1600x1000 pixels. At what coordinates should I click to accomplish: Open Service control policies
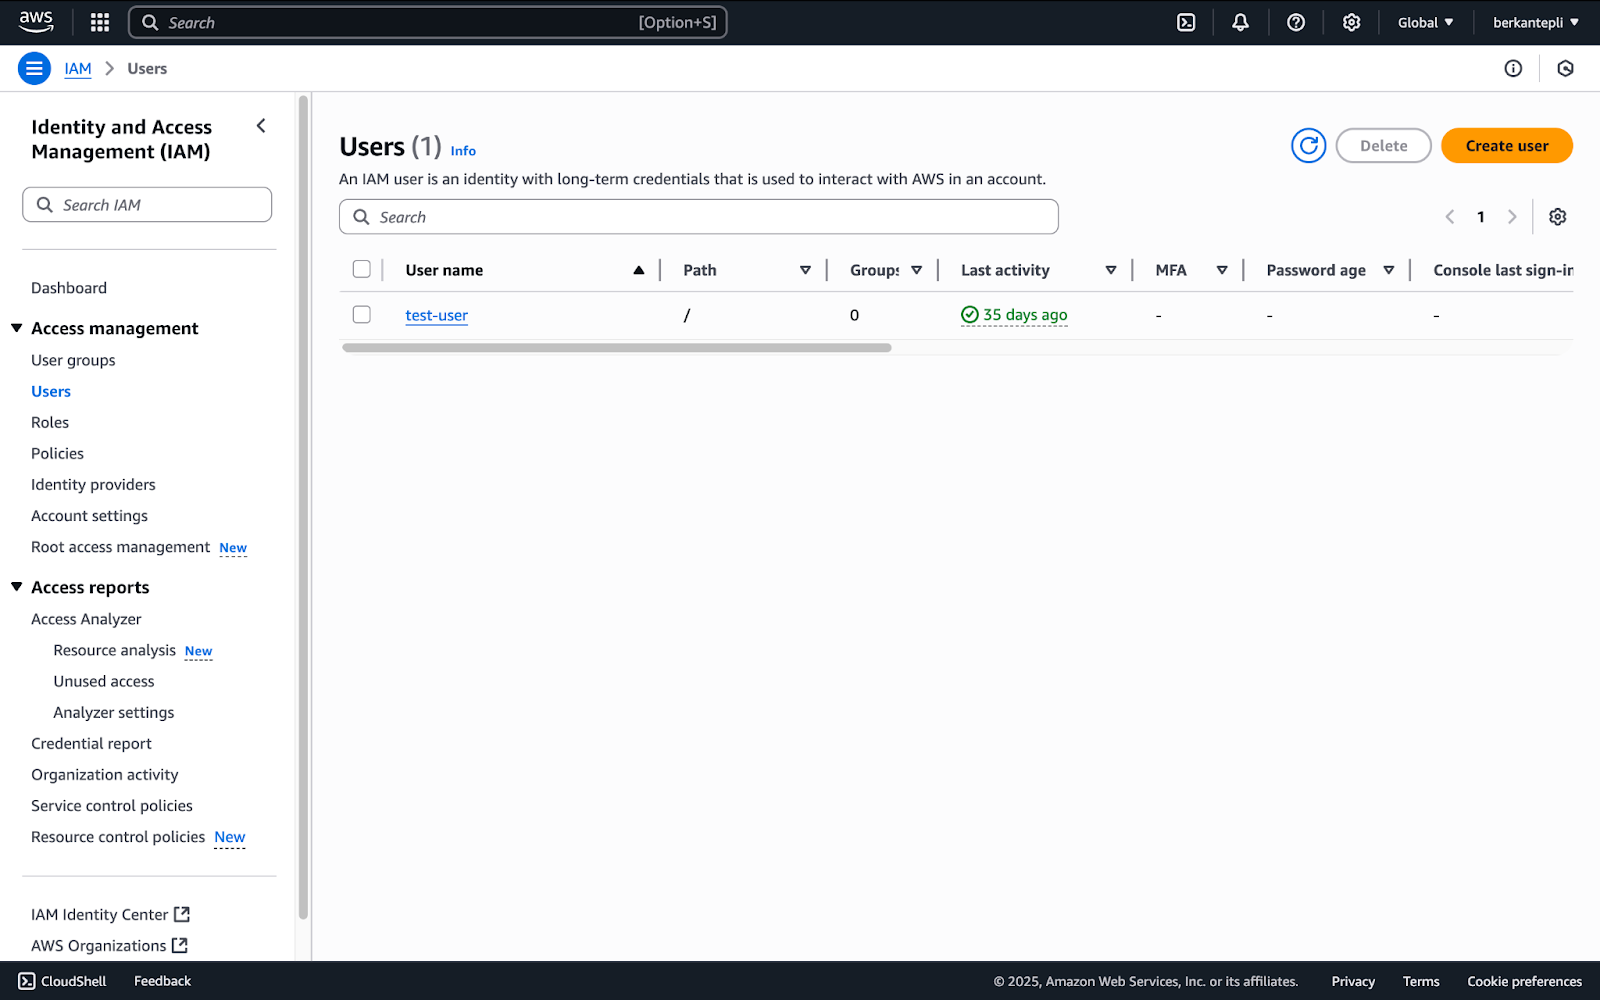(112, 805)
